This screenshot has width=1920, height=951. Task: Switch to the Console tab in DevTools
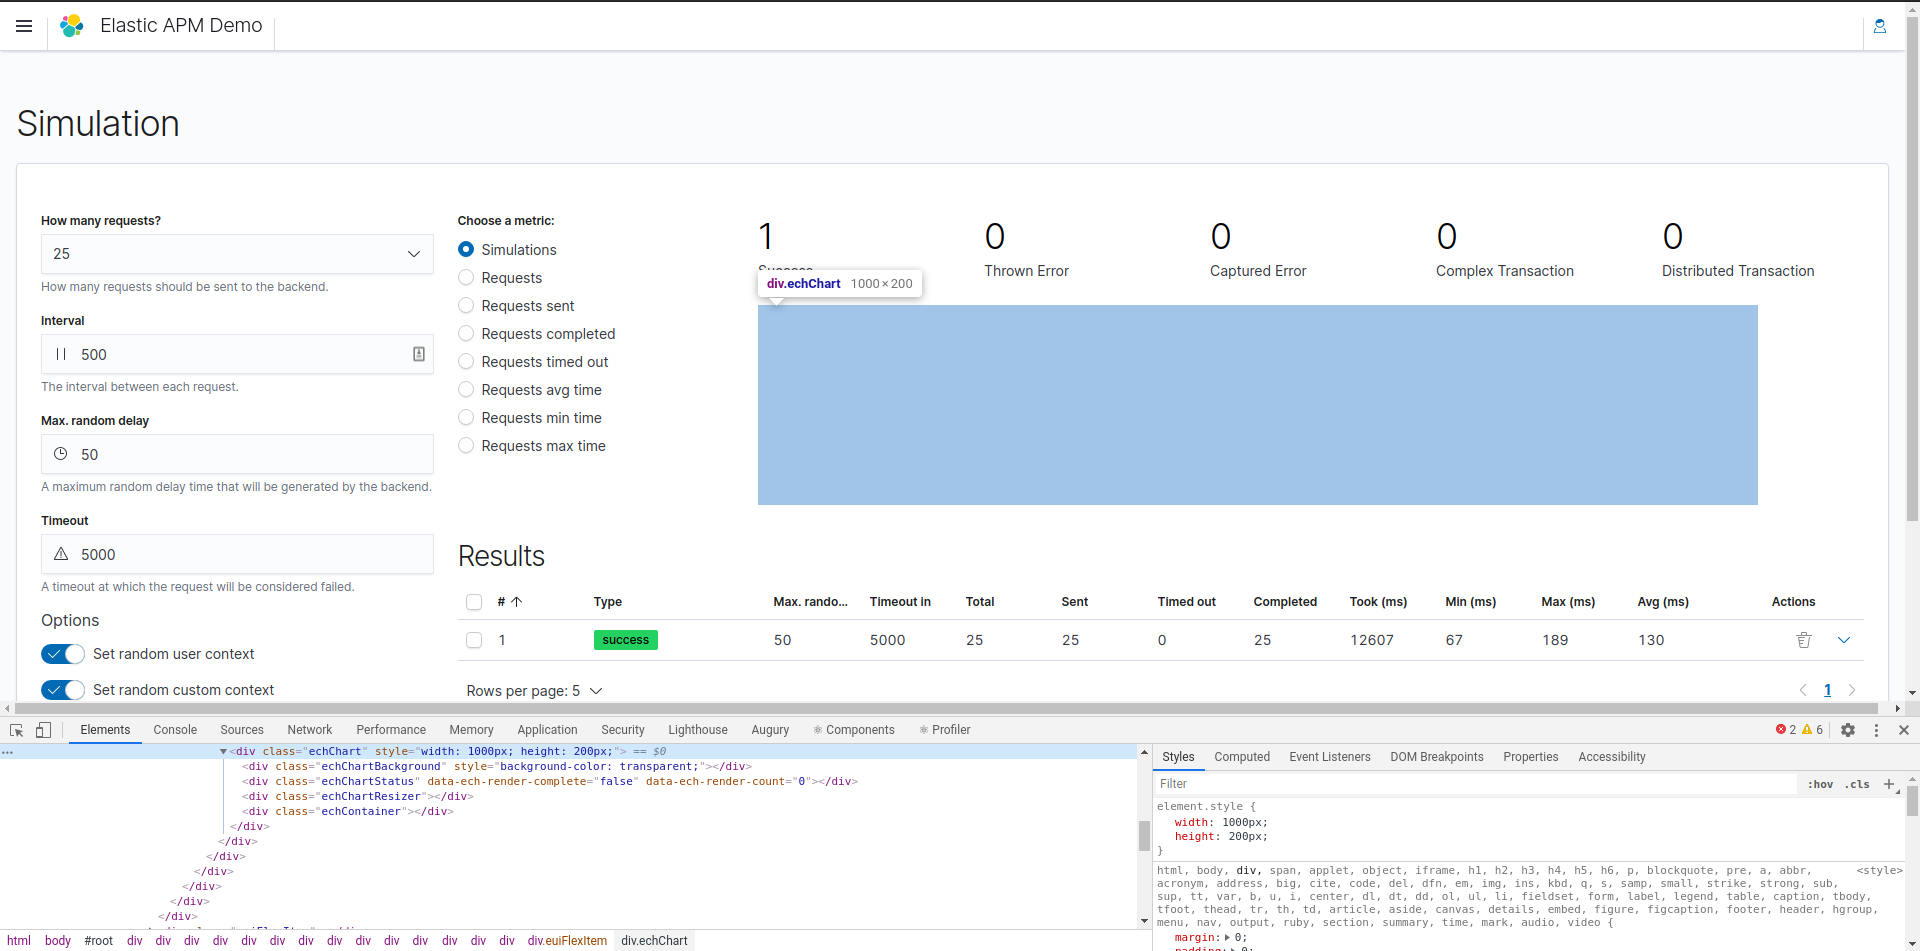[x=175, y=730]
